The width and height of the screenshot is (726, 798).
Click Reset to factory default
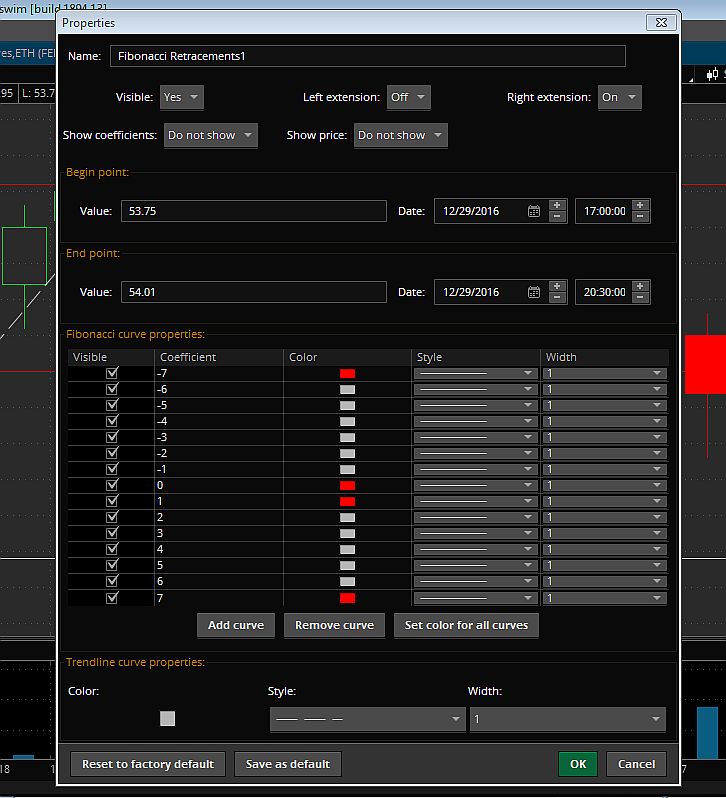click(148, 764)
